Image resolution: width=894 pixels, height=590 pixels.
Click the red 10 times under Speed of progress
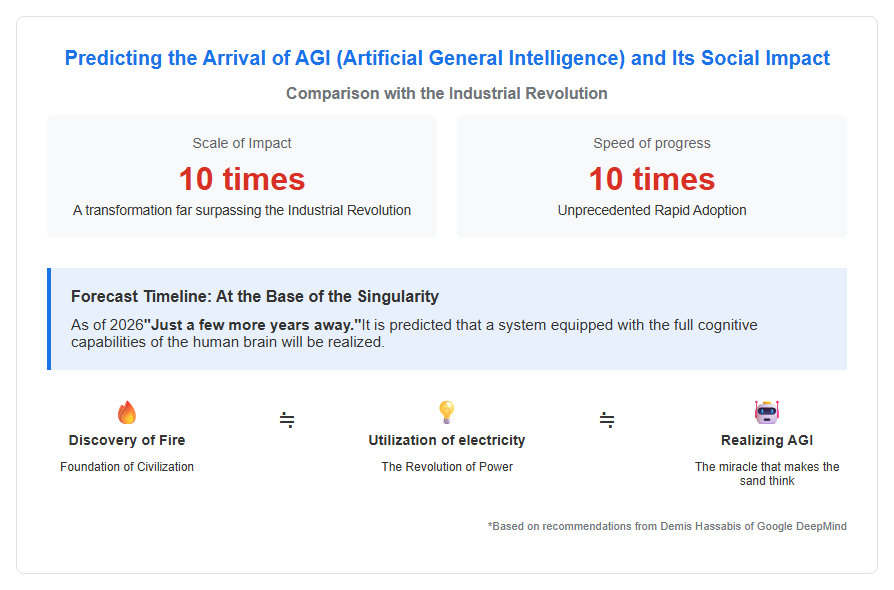652,179
